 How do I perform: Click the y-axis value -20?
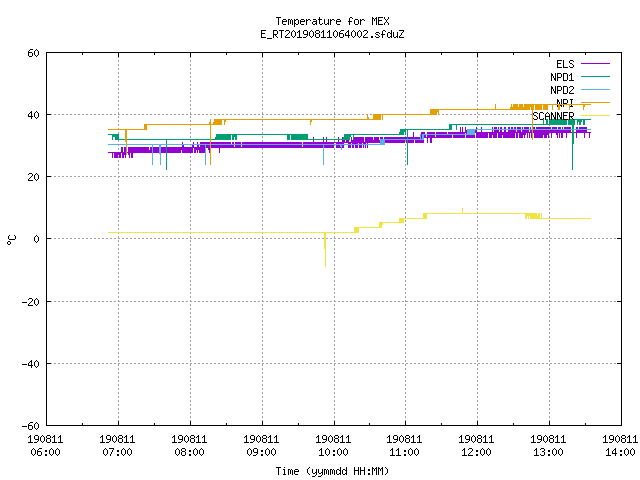pos(31,302)
